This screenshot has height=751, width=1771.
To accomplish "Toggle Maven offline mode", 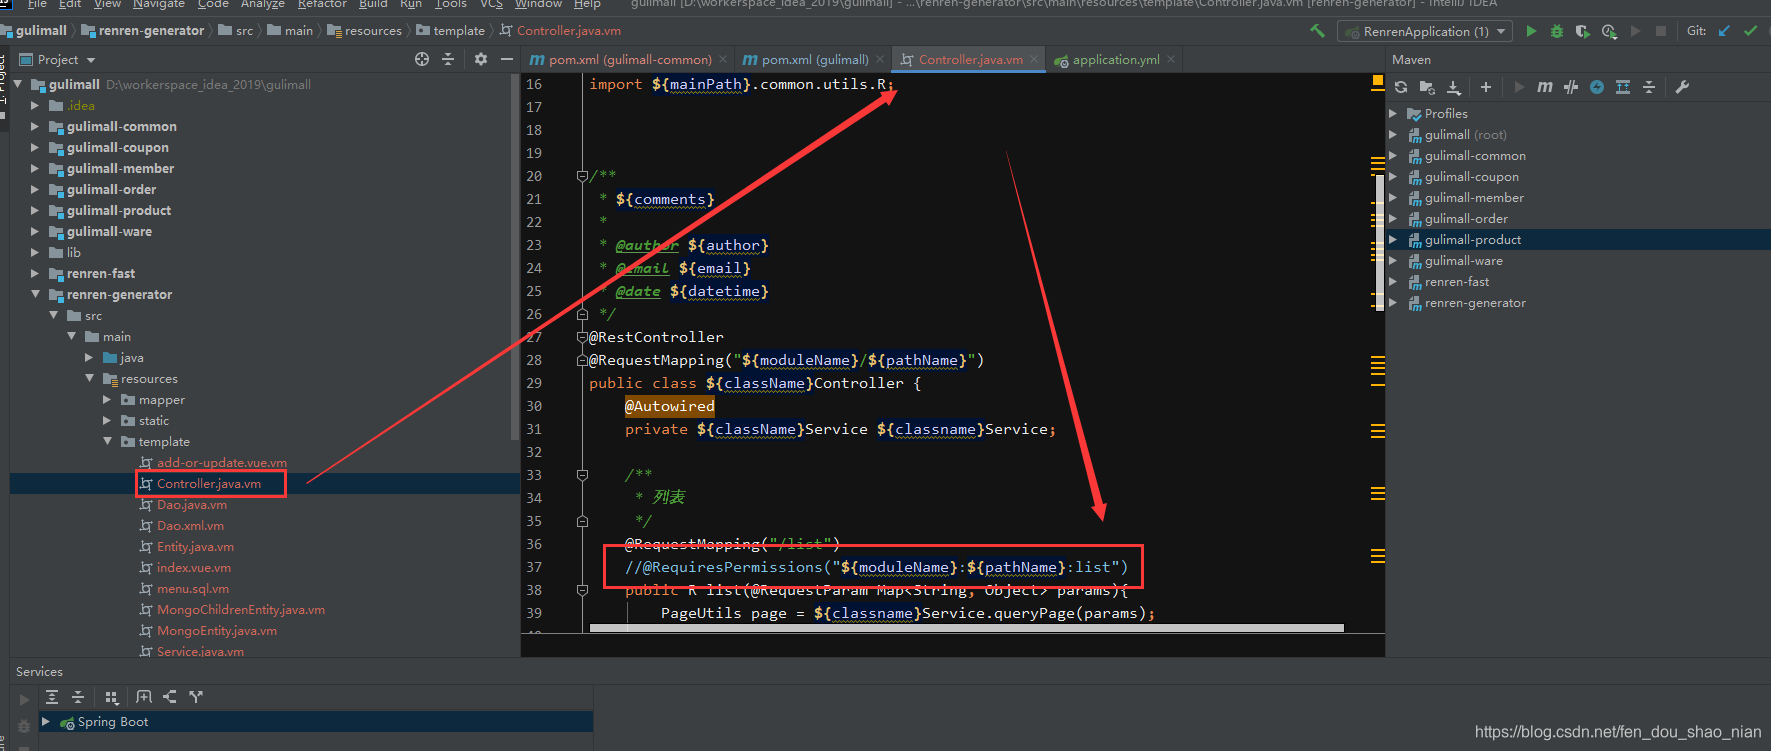I will (x=1571, y=87).
